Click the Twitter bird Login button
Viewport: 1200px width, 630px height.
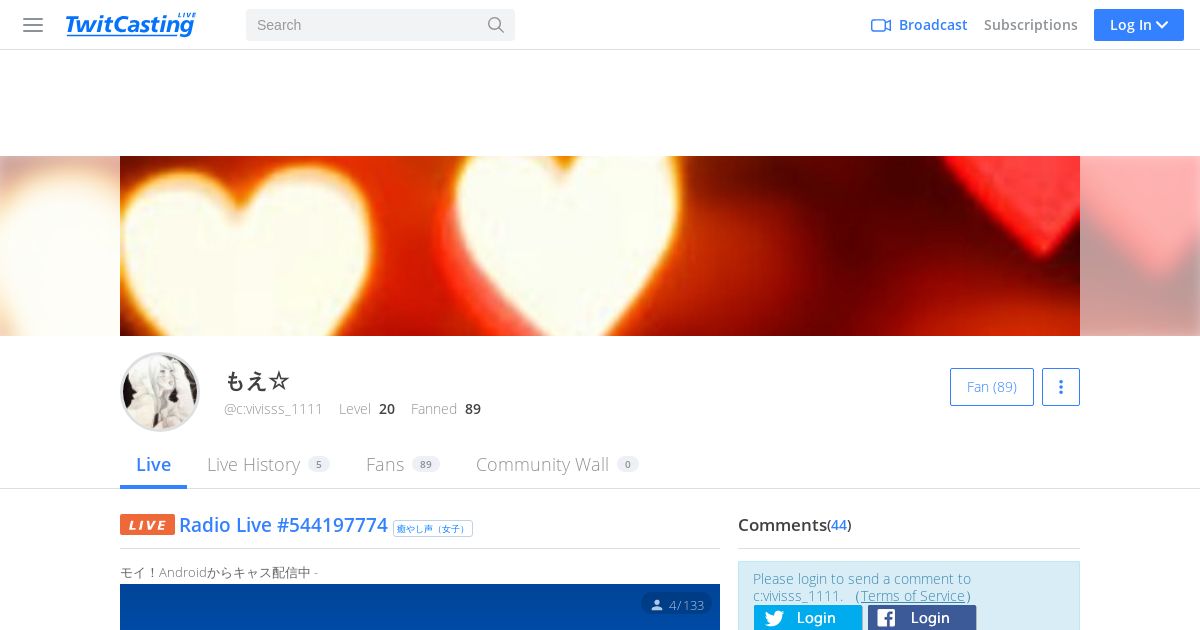(x=808, y=618)
